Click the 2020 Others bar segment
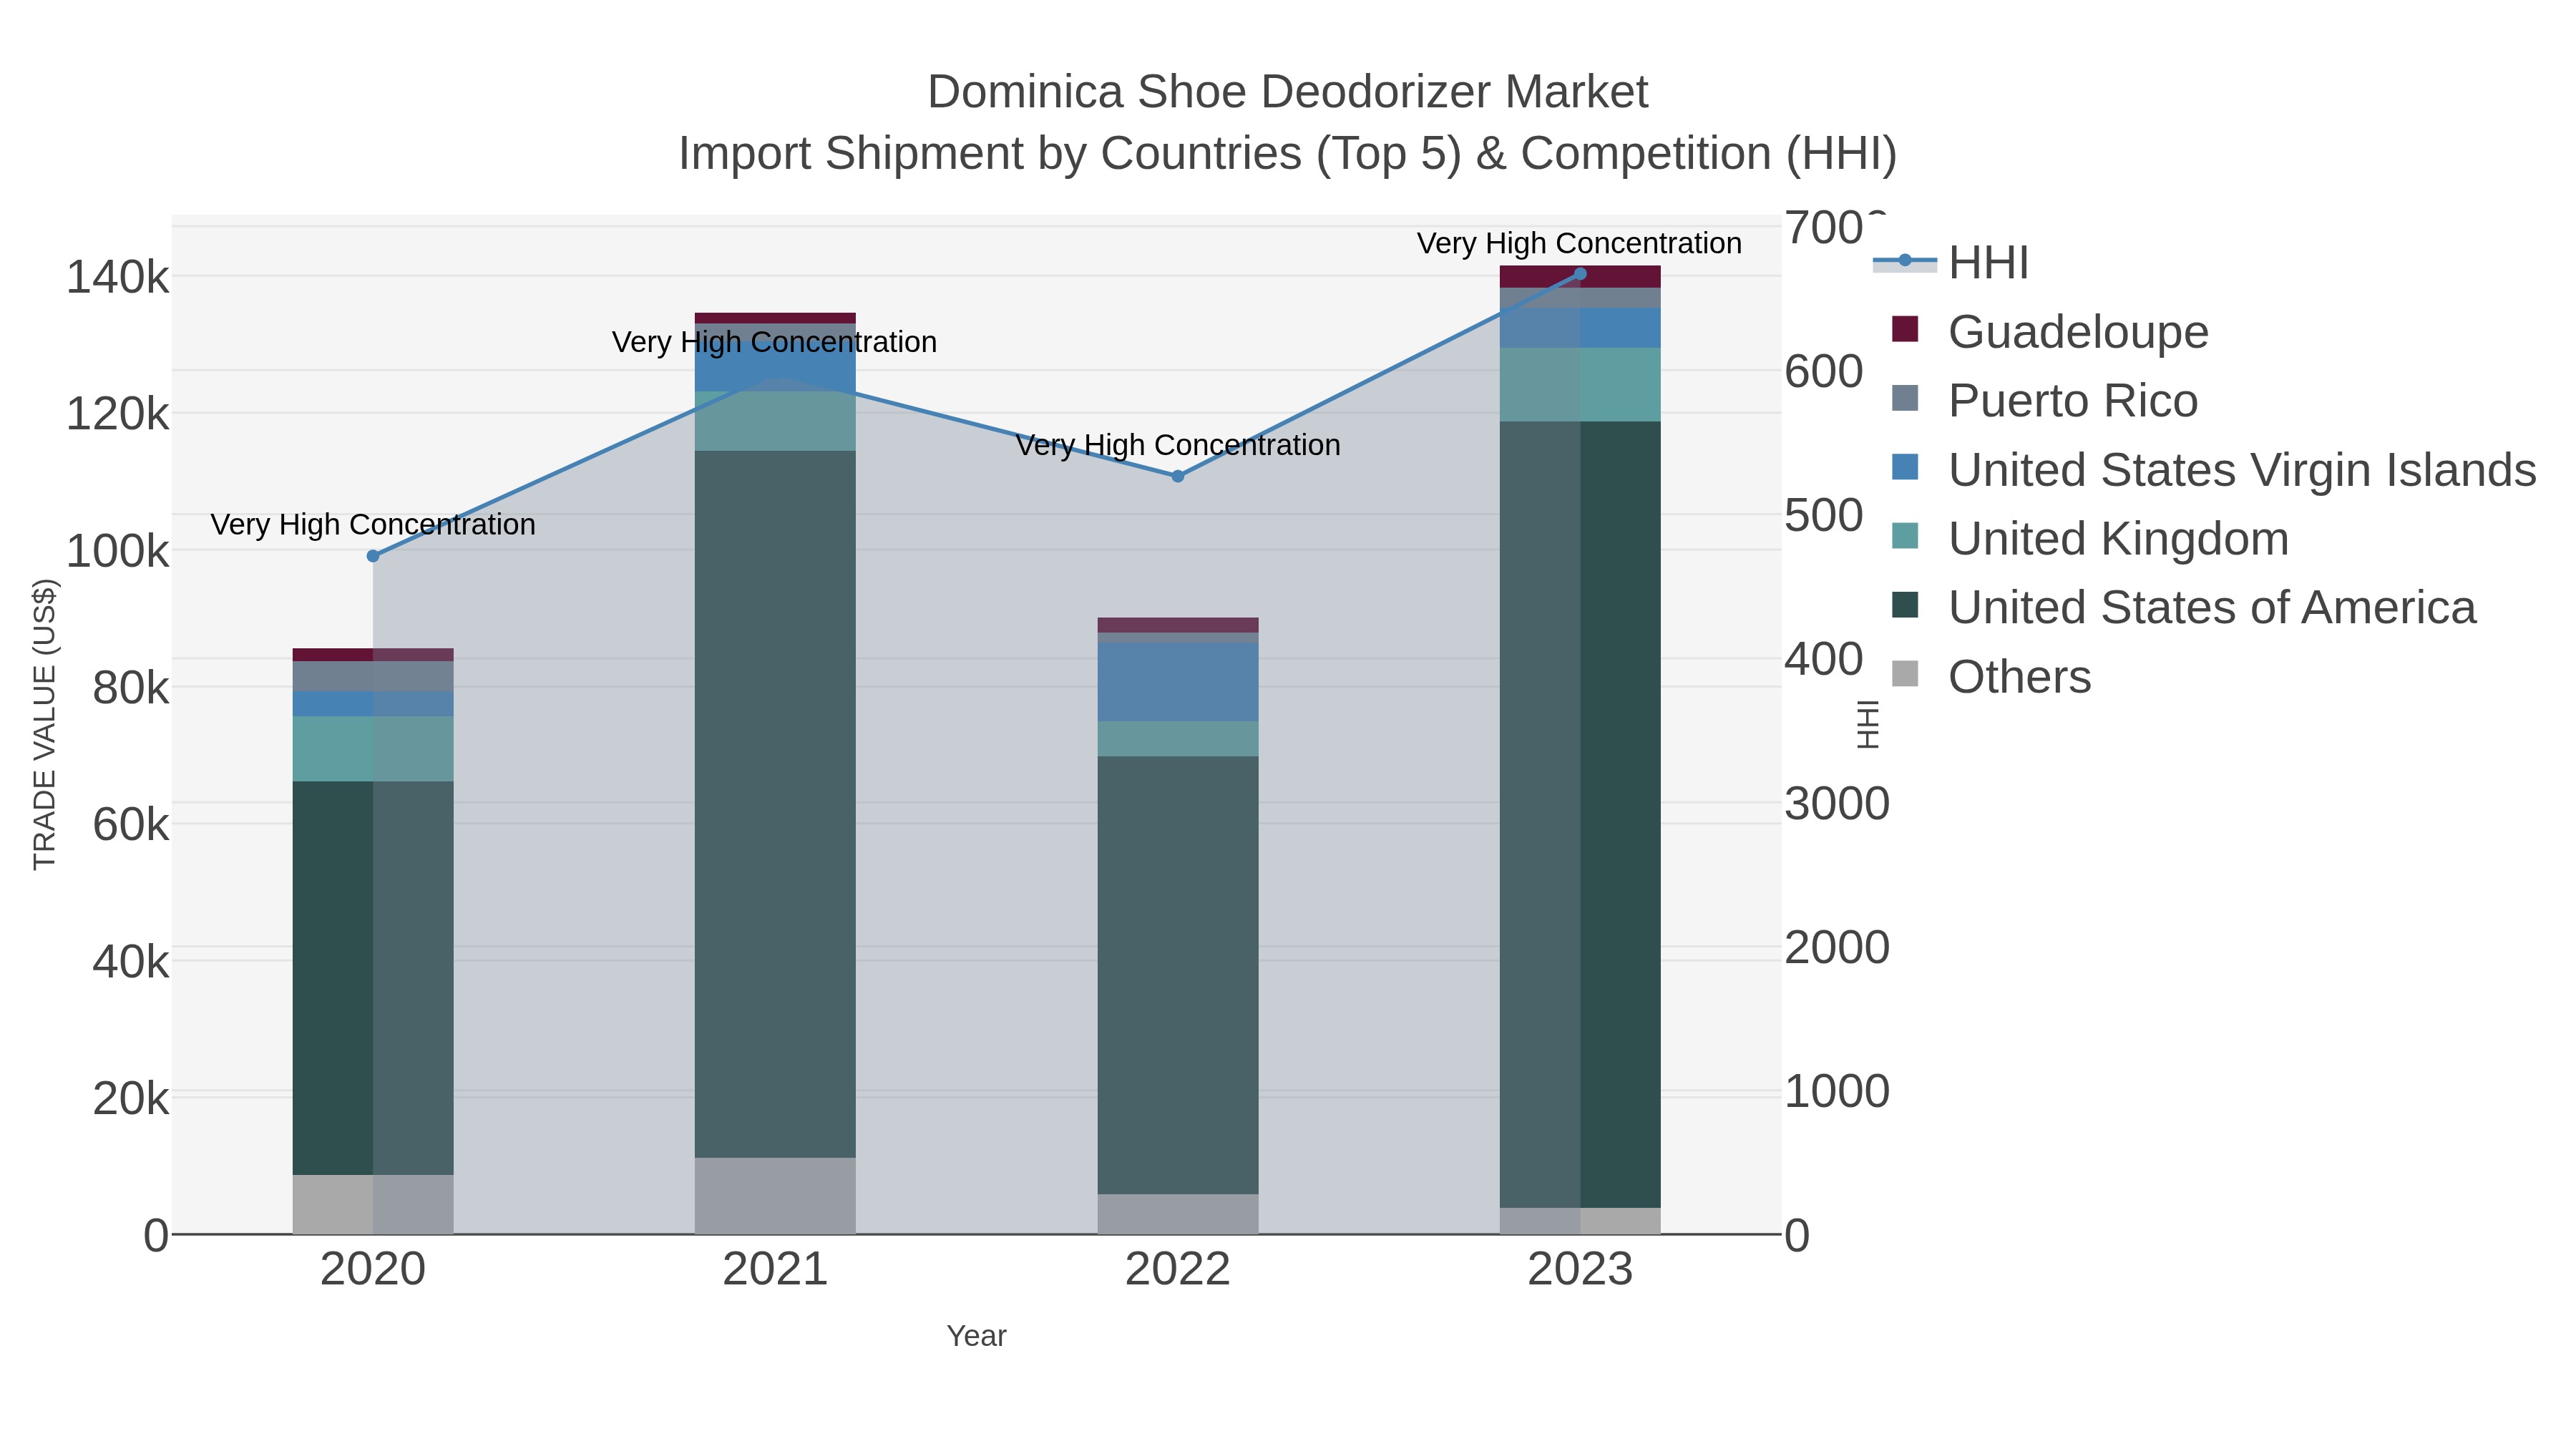This screenshot has height=1449, width=2576. pos(373,1204)
